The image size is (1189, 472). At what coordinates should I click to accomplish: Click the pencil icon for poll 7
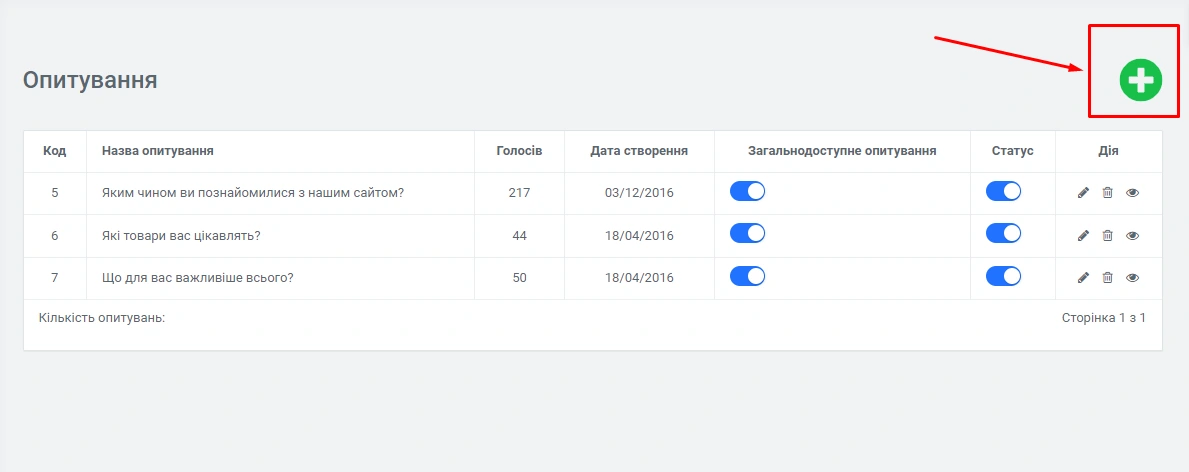(1083, 278)
